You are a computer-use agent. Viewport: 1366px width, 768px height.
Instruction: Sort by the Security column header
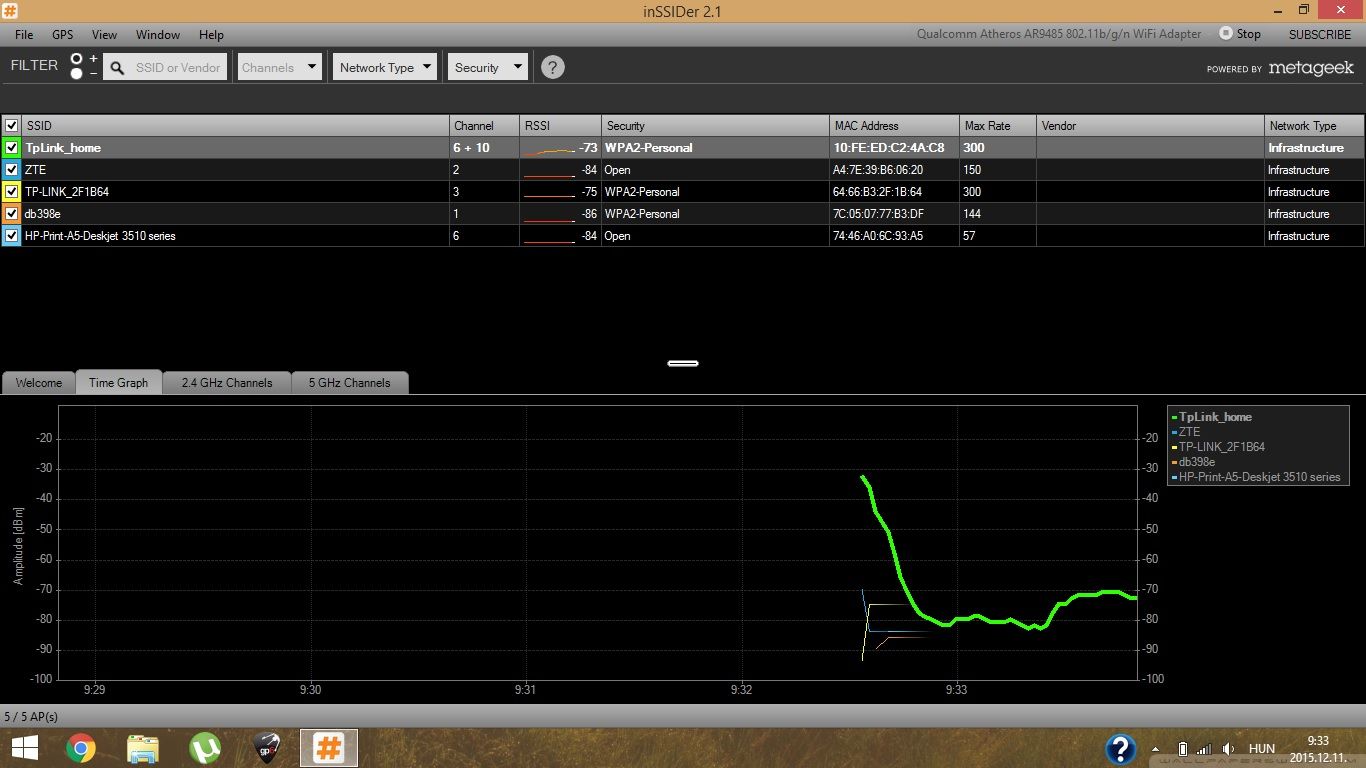coord(715,126)
